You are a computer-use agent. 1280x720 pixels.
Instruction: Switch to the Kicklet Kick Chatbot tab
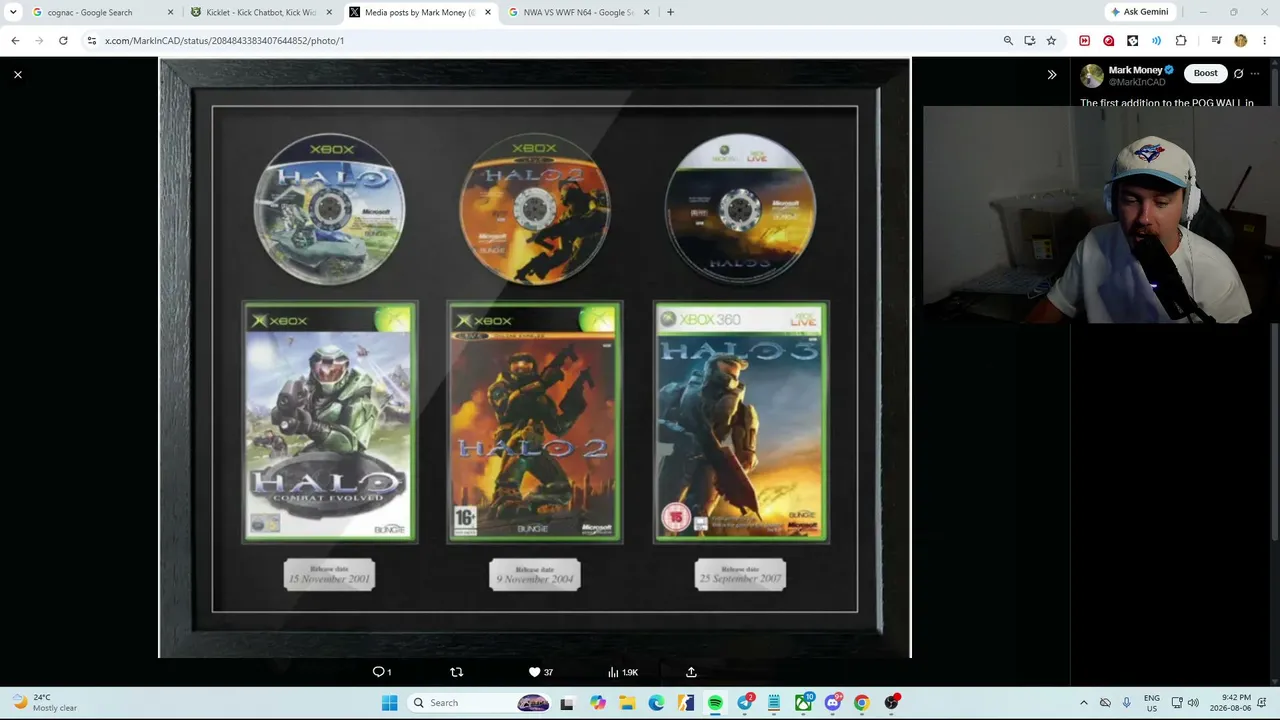point(262,12)
